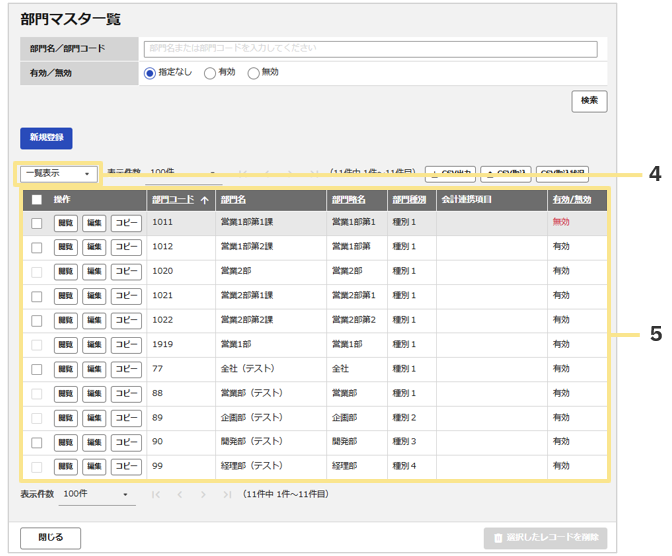The height and width of the screenshot is (556, 672).
Task: Click 閲覧 button for row 1021
Action: (66, 297)
